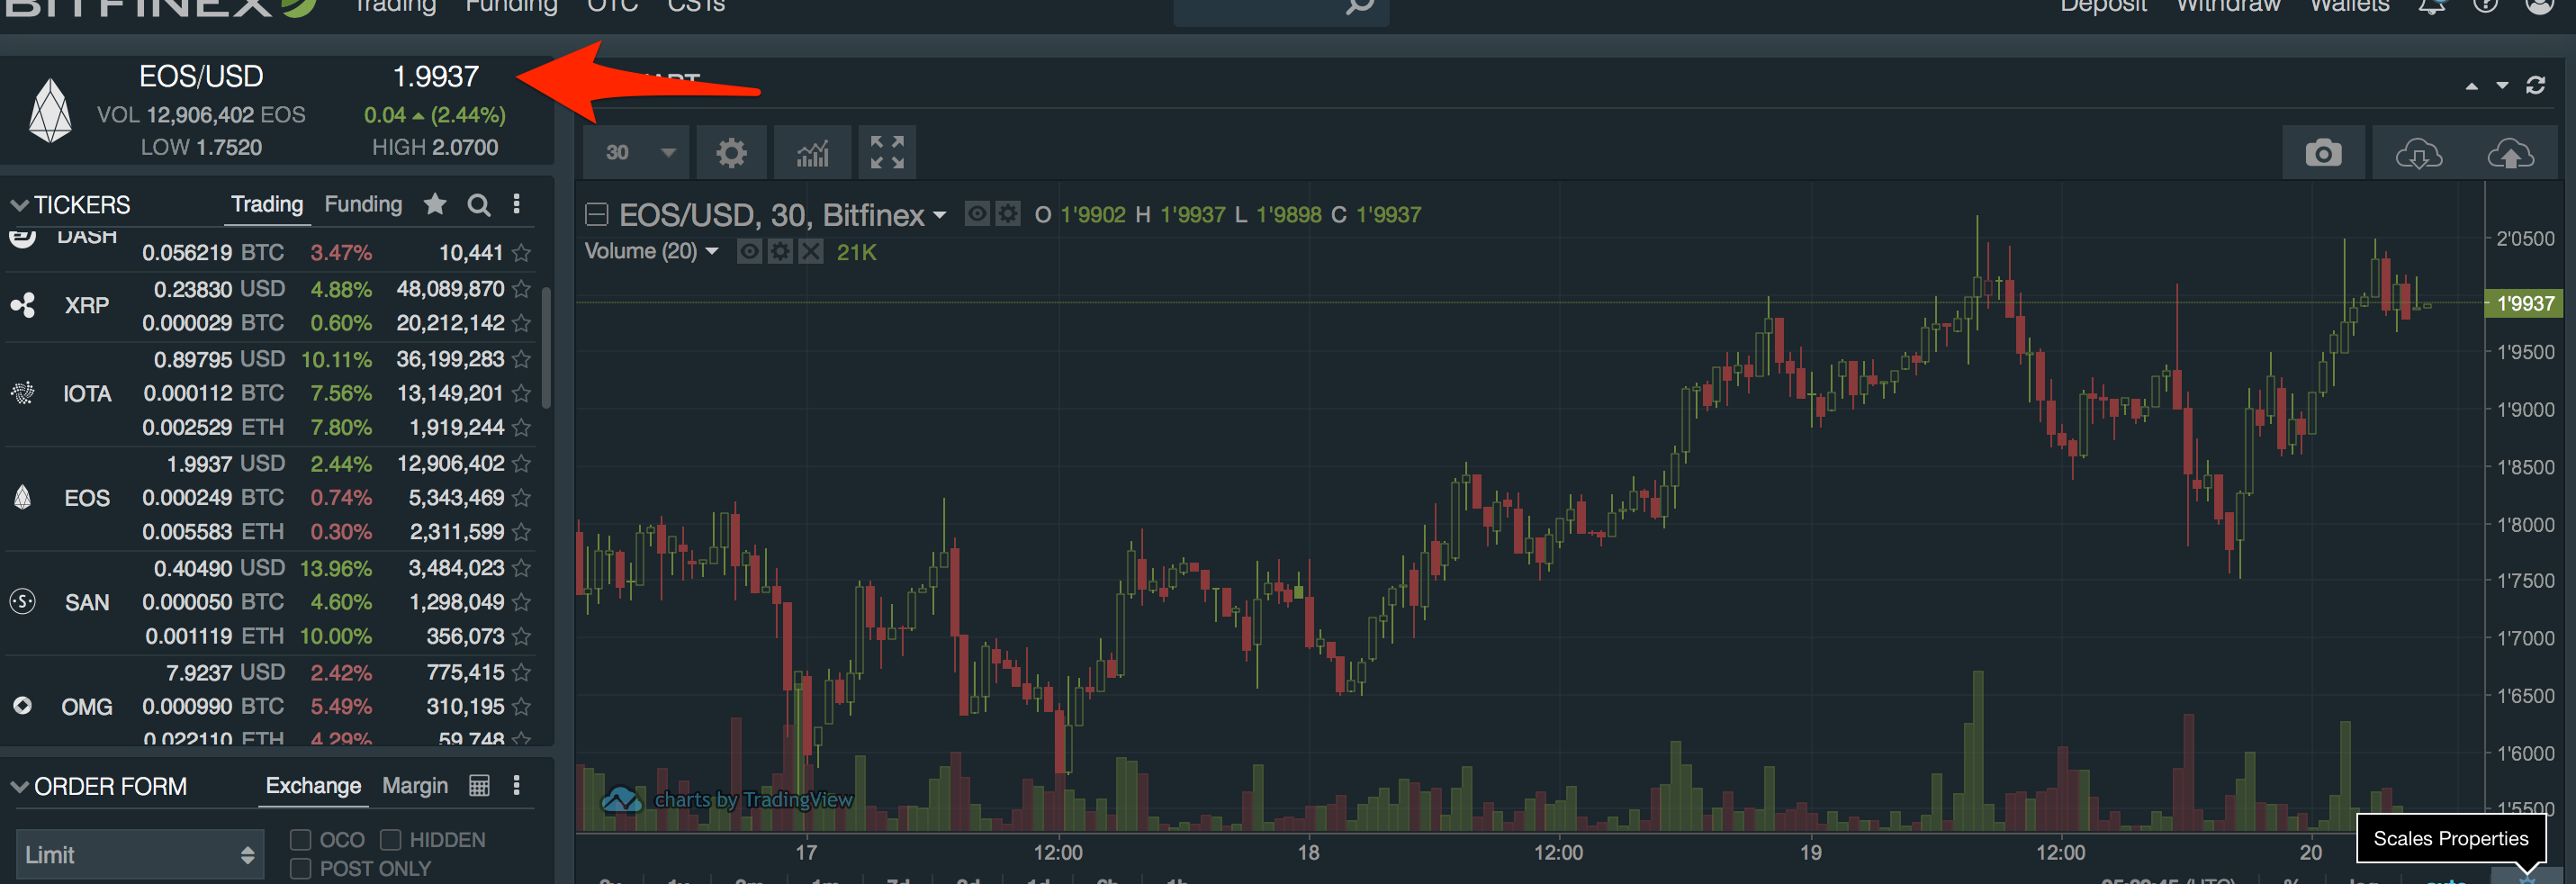Screen dimensions: 2576x884
Task: Take a chart snapshot with camera icon
Action: [x=2323, y=153]
